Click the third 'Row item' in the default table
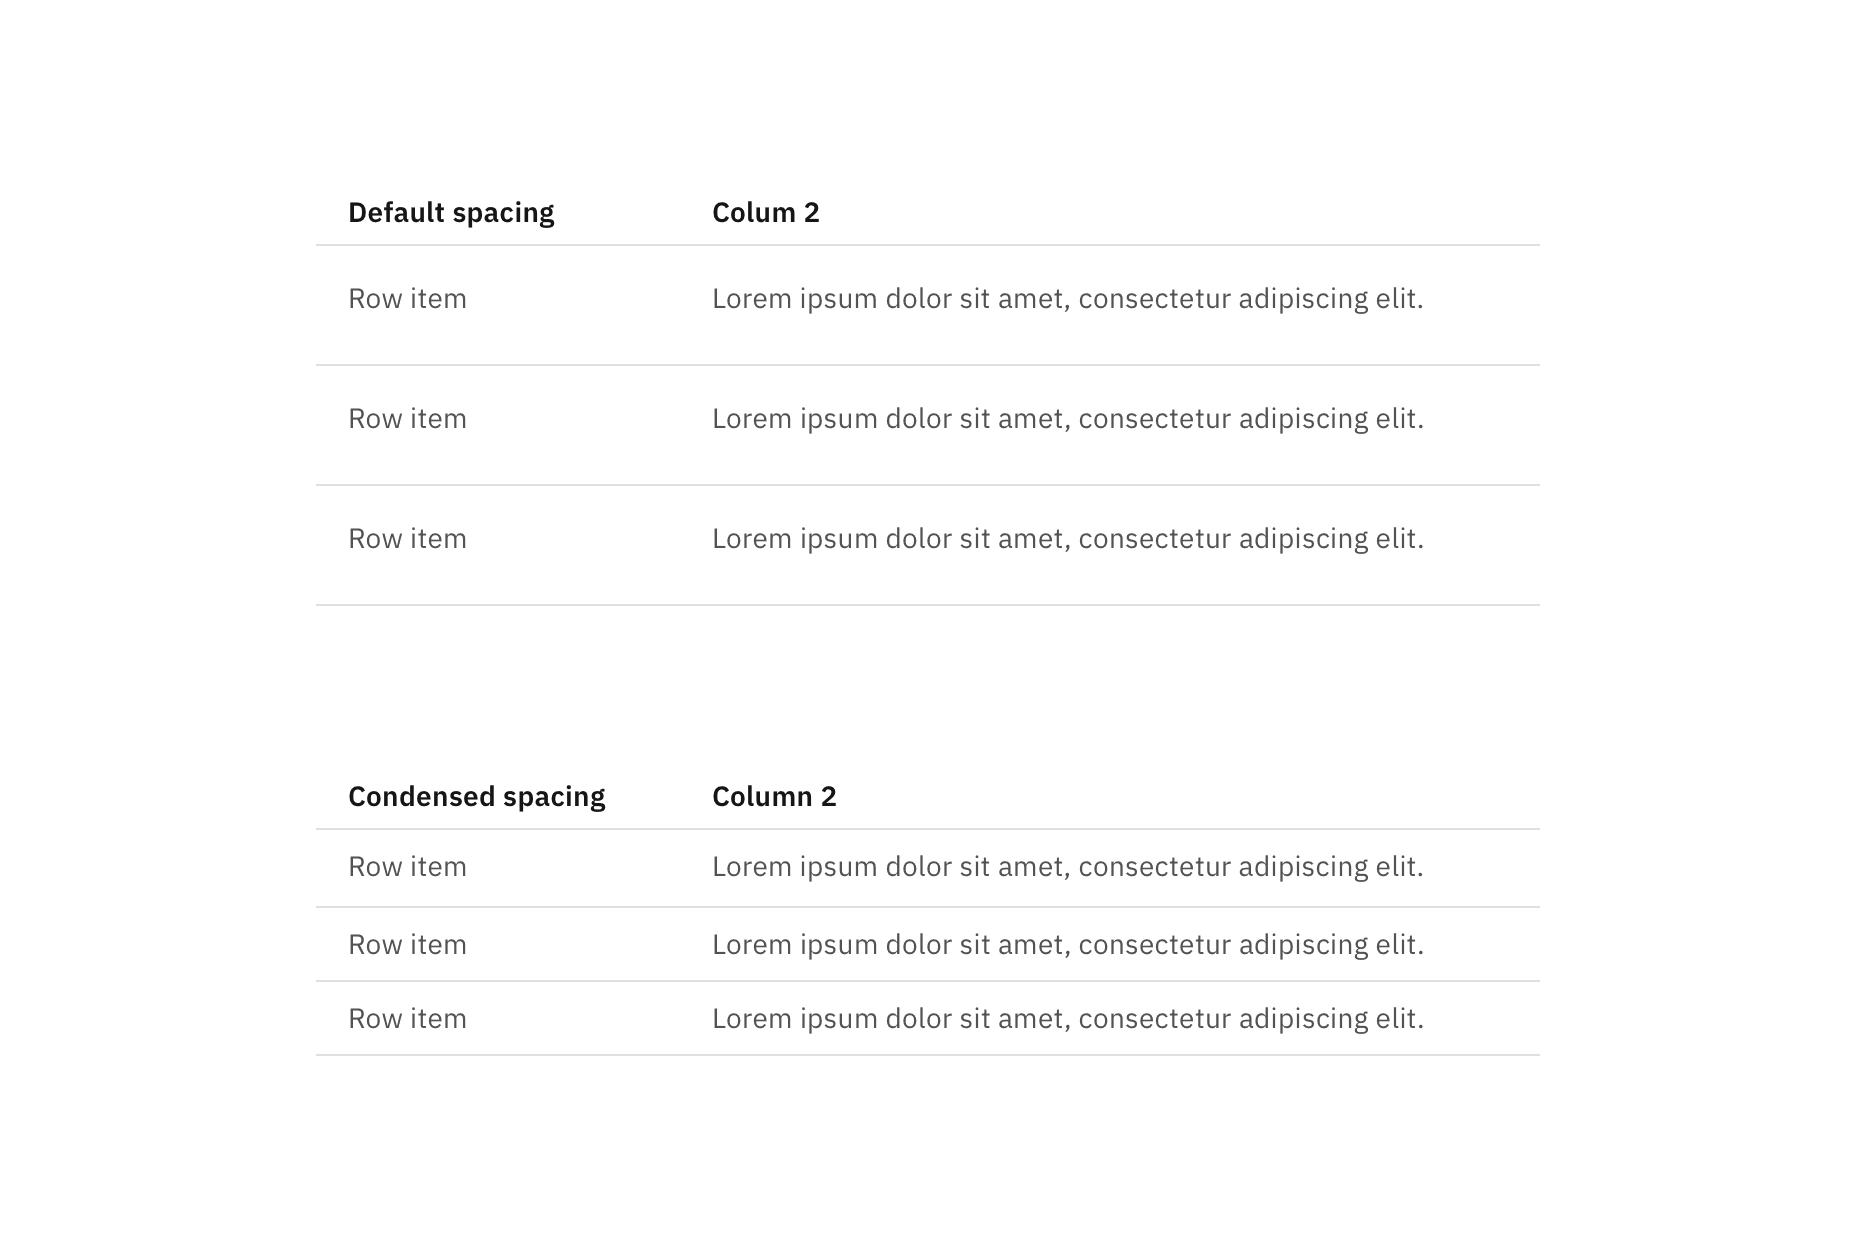The image size is (1856, 1236). 407,538
